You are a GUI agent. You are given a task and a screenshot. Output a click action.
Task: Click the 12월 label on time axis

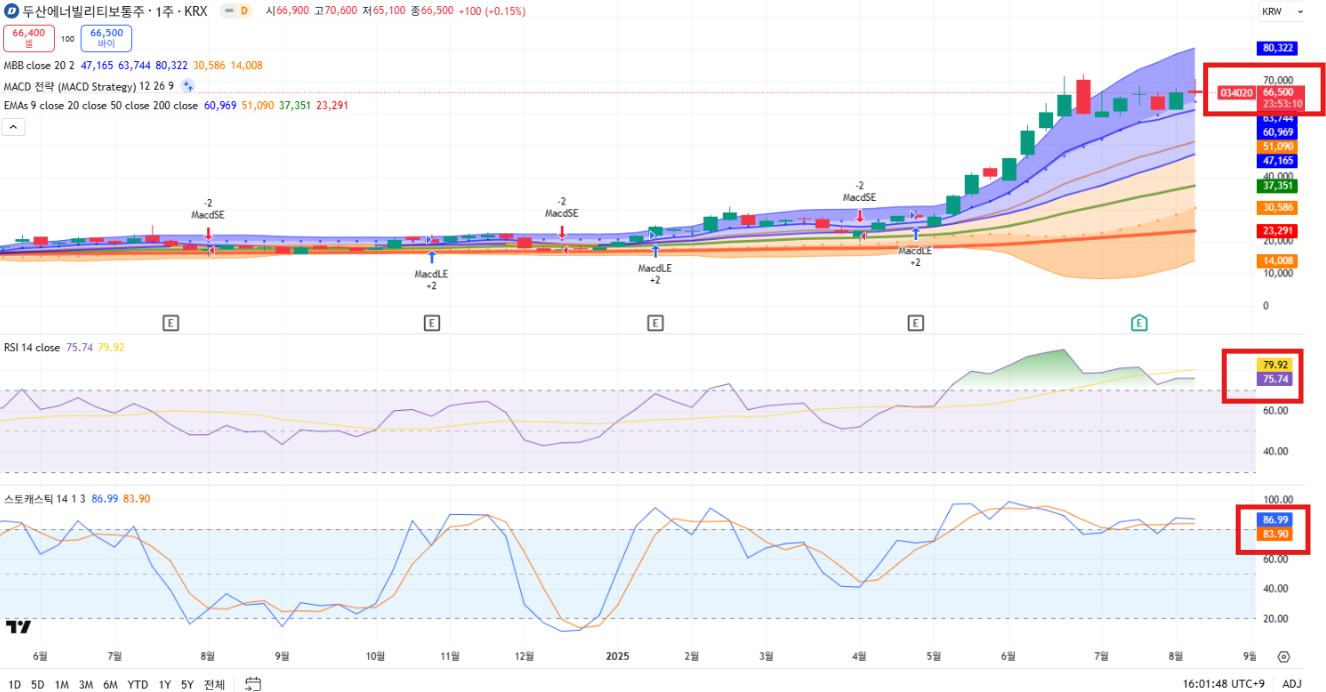[x=525, y=657]
